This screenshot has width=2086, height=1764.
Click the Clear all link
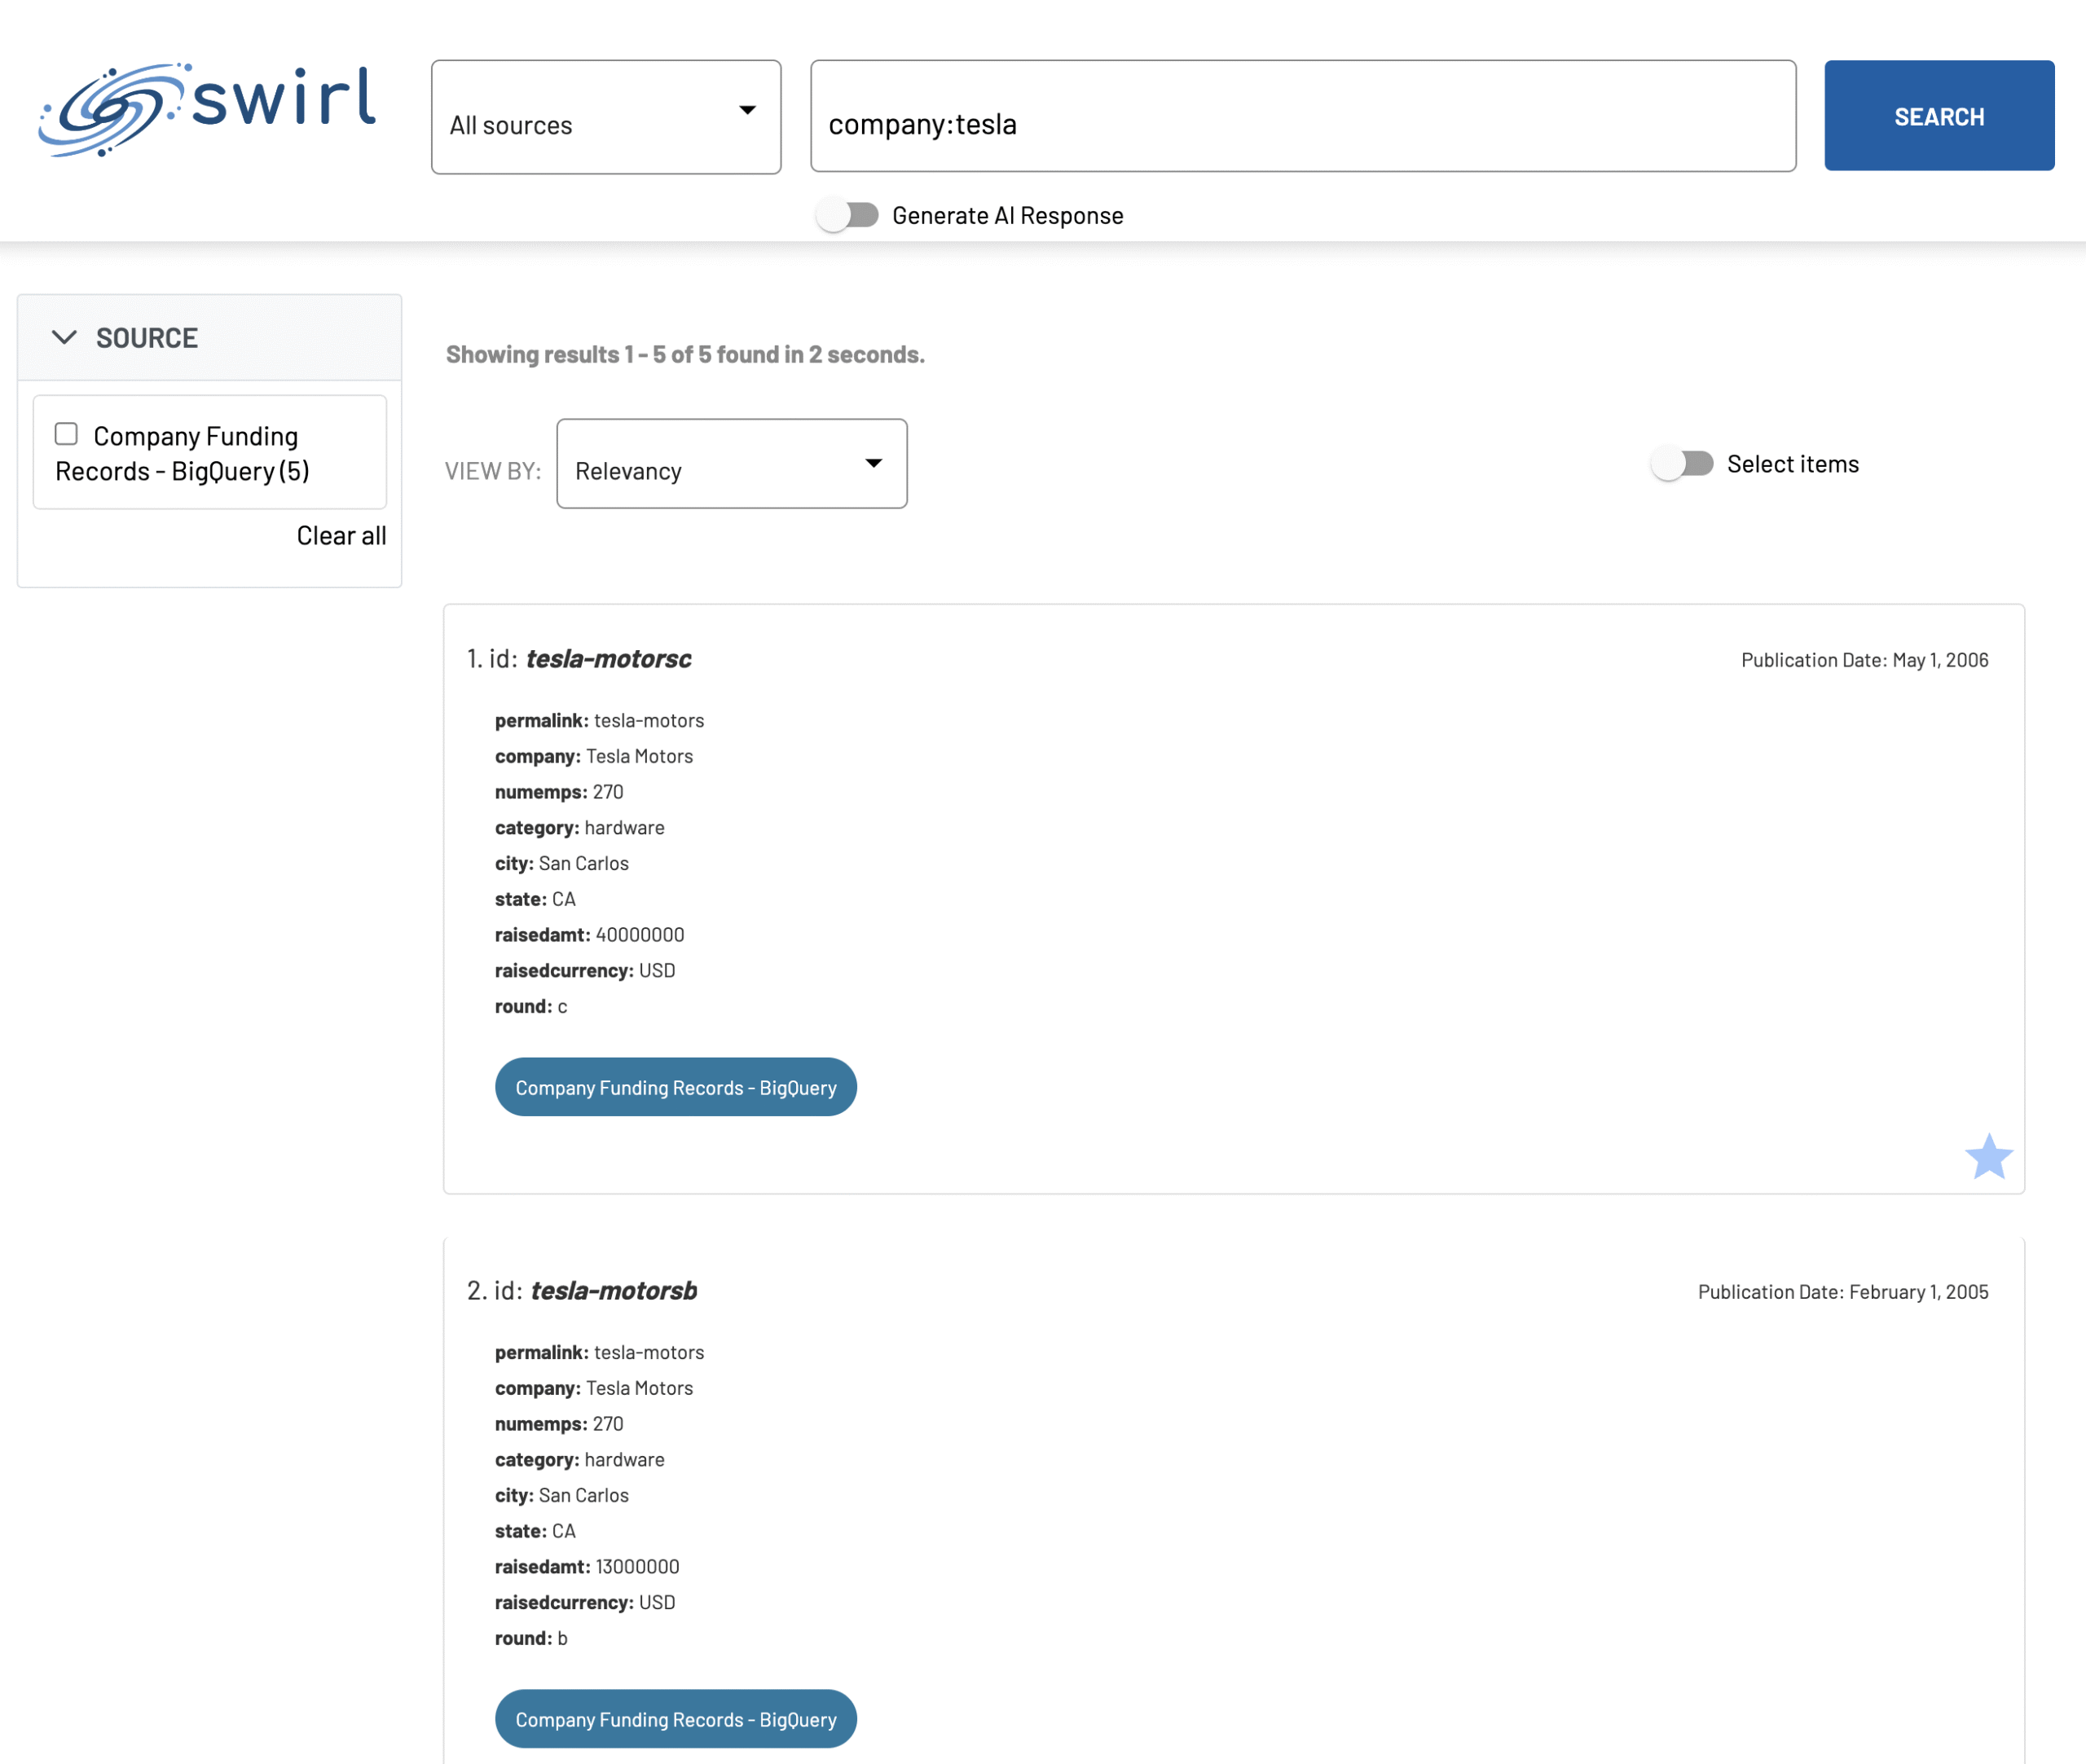point(341,536)
